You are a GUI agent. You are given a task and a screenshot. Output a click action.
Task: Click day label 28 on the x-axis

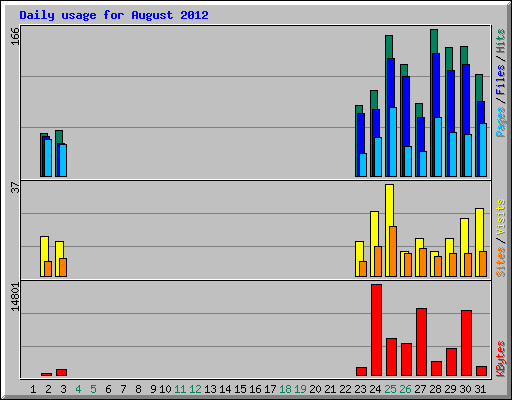[x=435, y=389]
